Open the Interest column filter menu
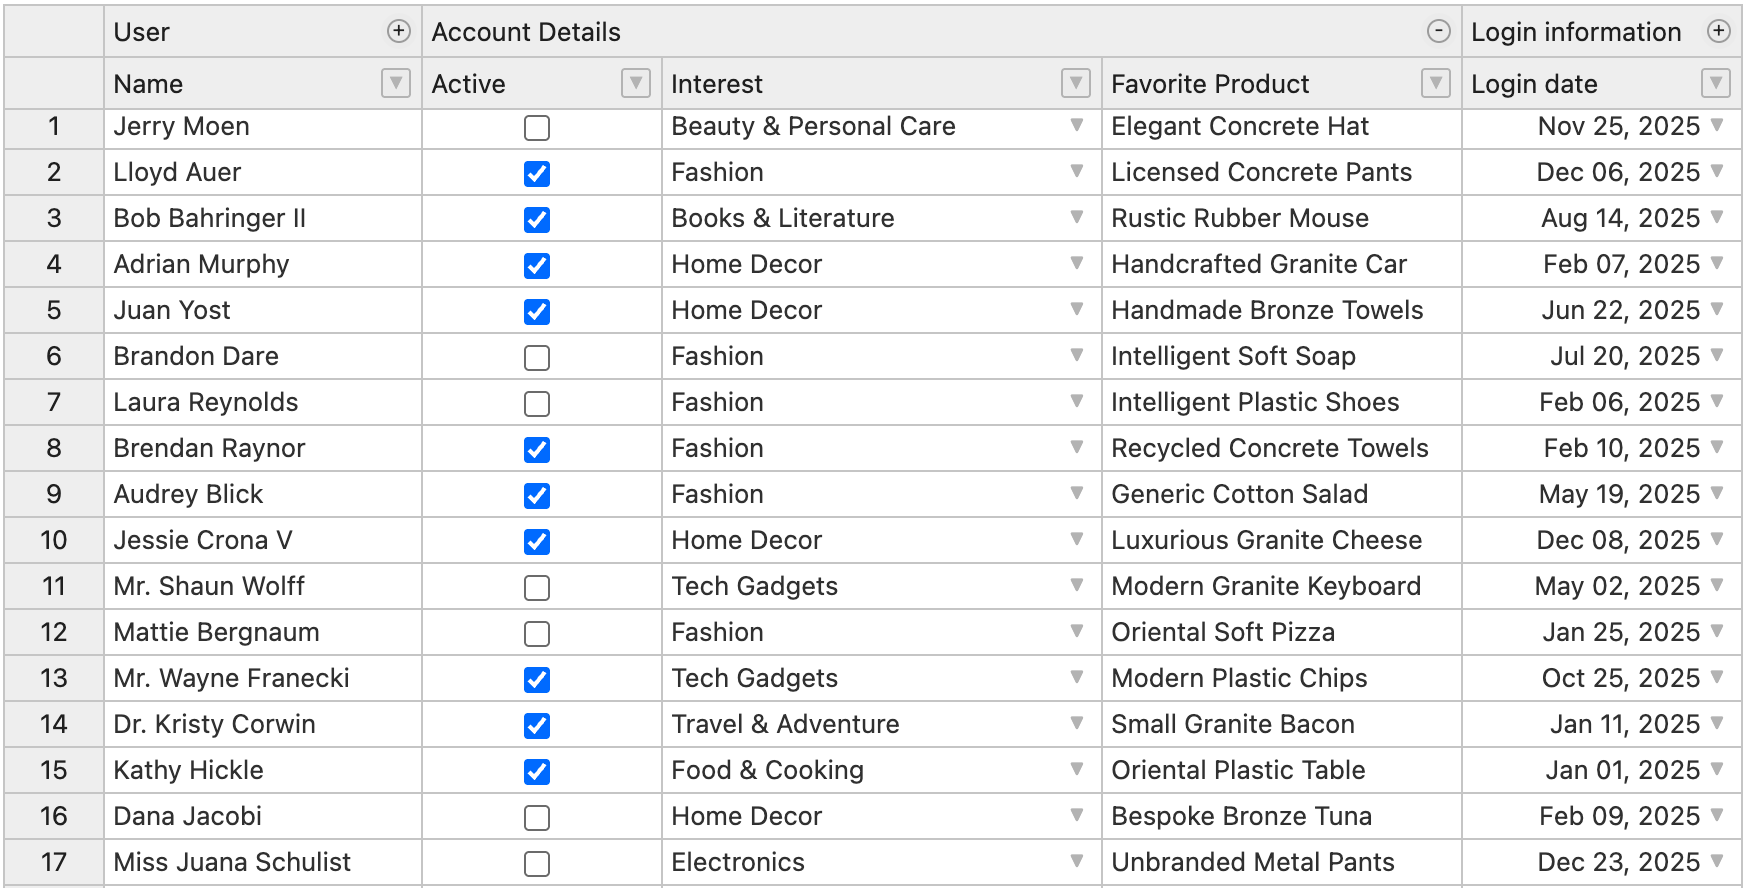 pos(1076,83)
